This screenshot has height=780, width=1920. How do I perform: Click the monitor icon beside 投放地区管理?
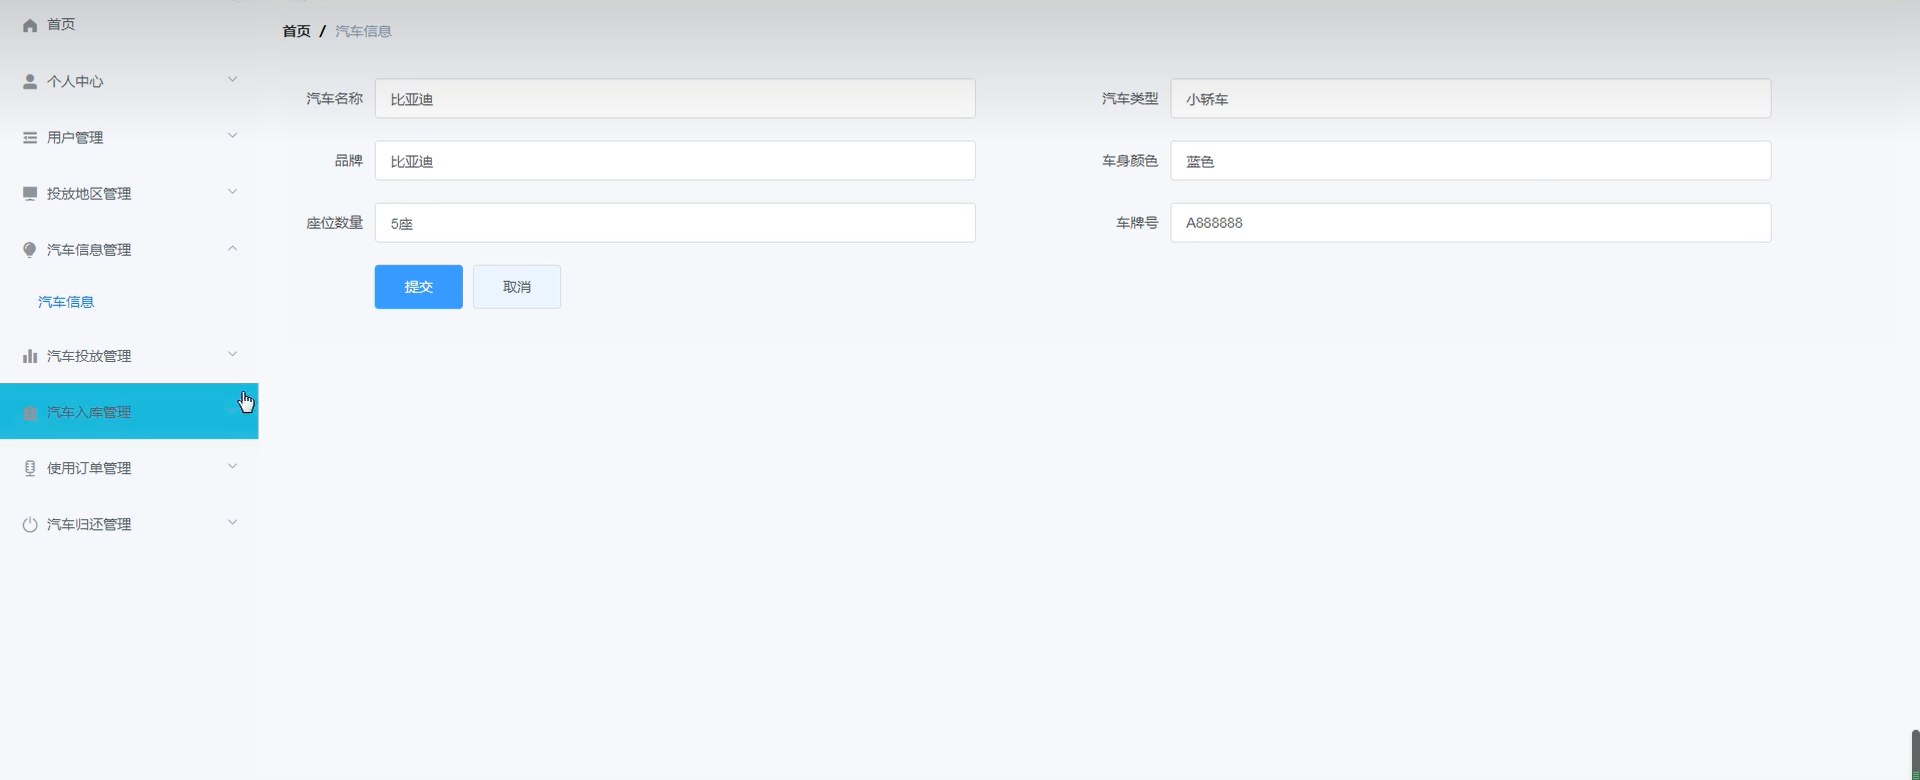[30, 193]
